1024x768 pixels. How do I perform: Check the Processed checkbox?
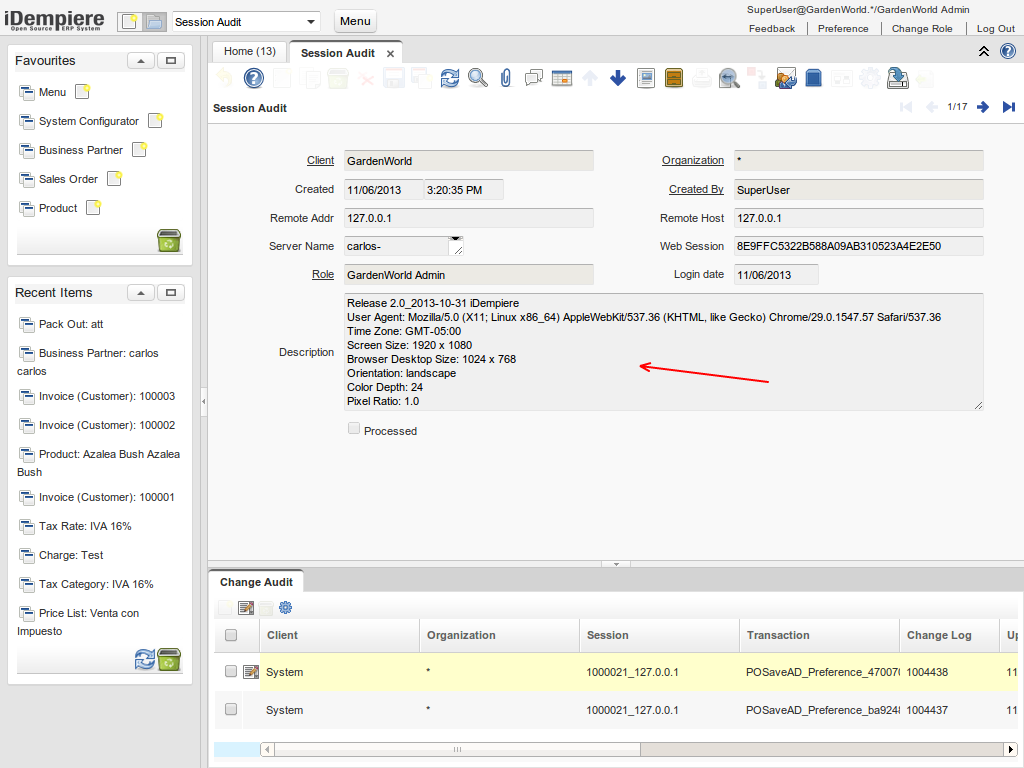click(x=353, y=428)
